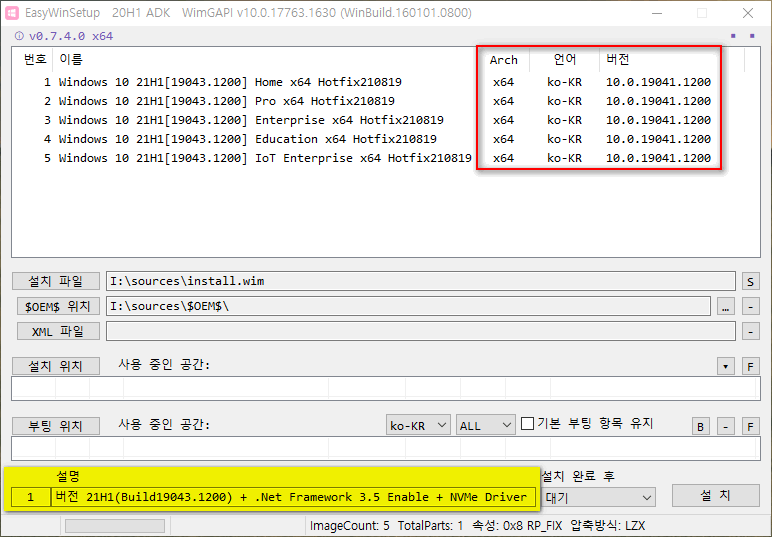
Task: Open the 설치 파일 button
Action: (x=56, y=282)
